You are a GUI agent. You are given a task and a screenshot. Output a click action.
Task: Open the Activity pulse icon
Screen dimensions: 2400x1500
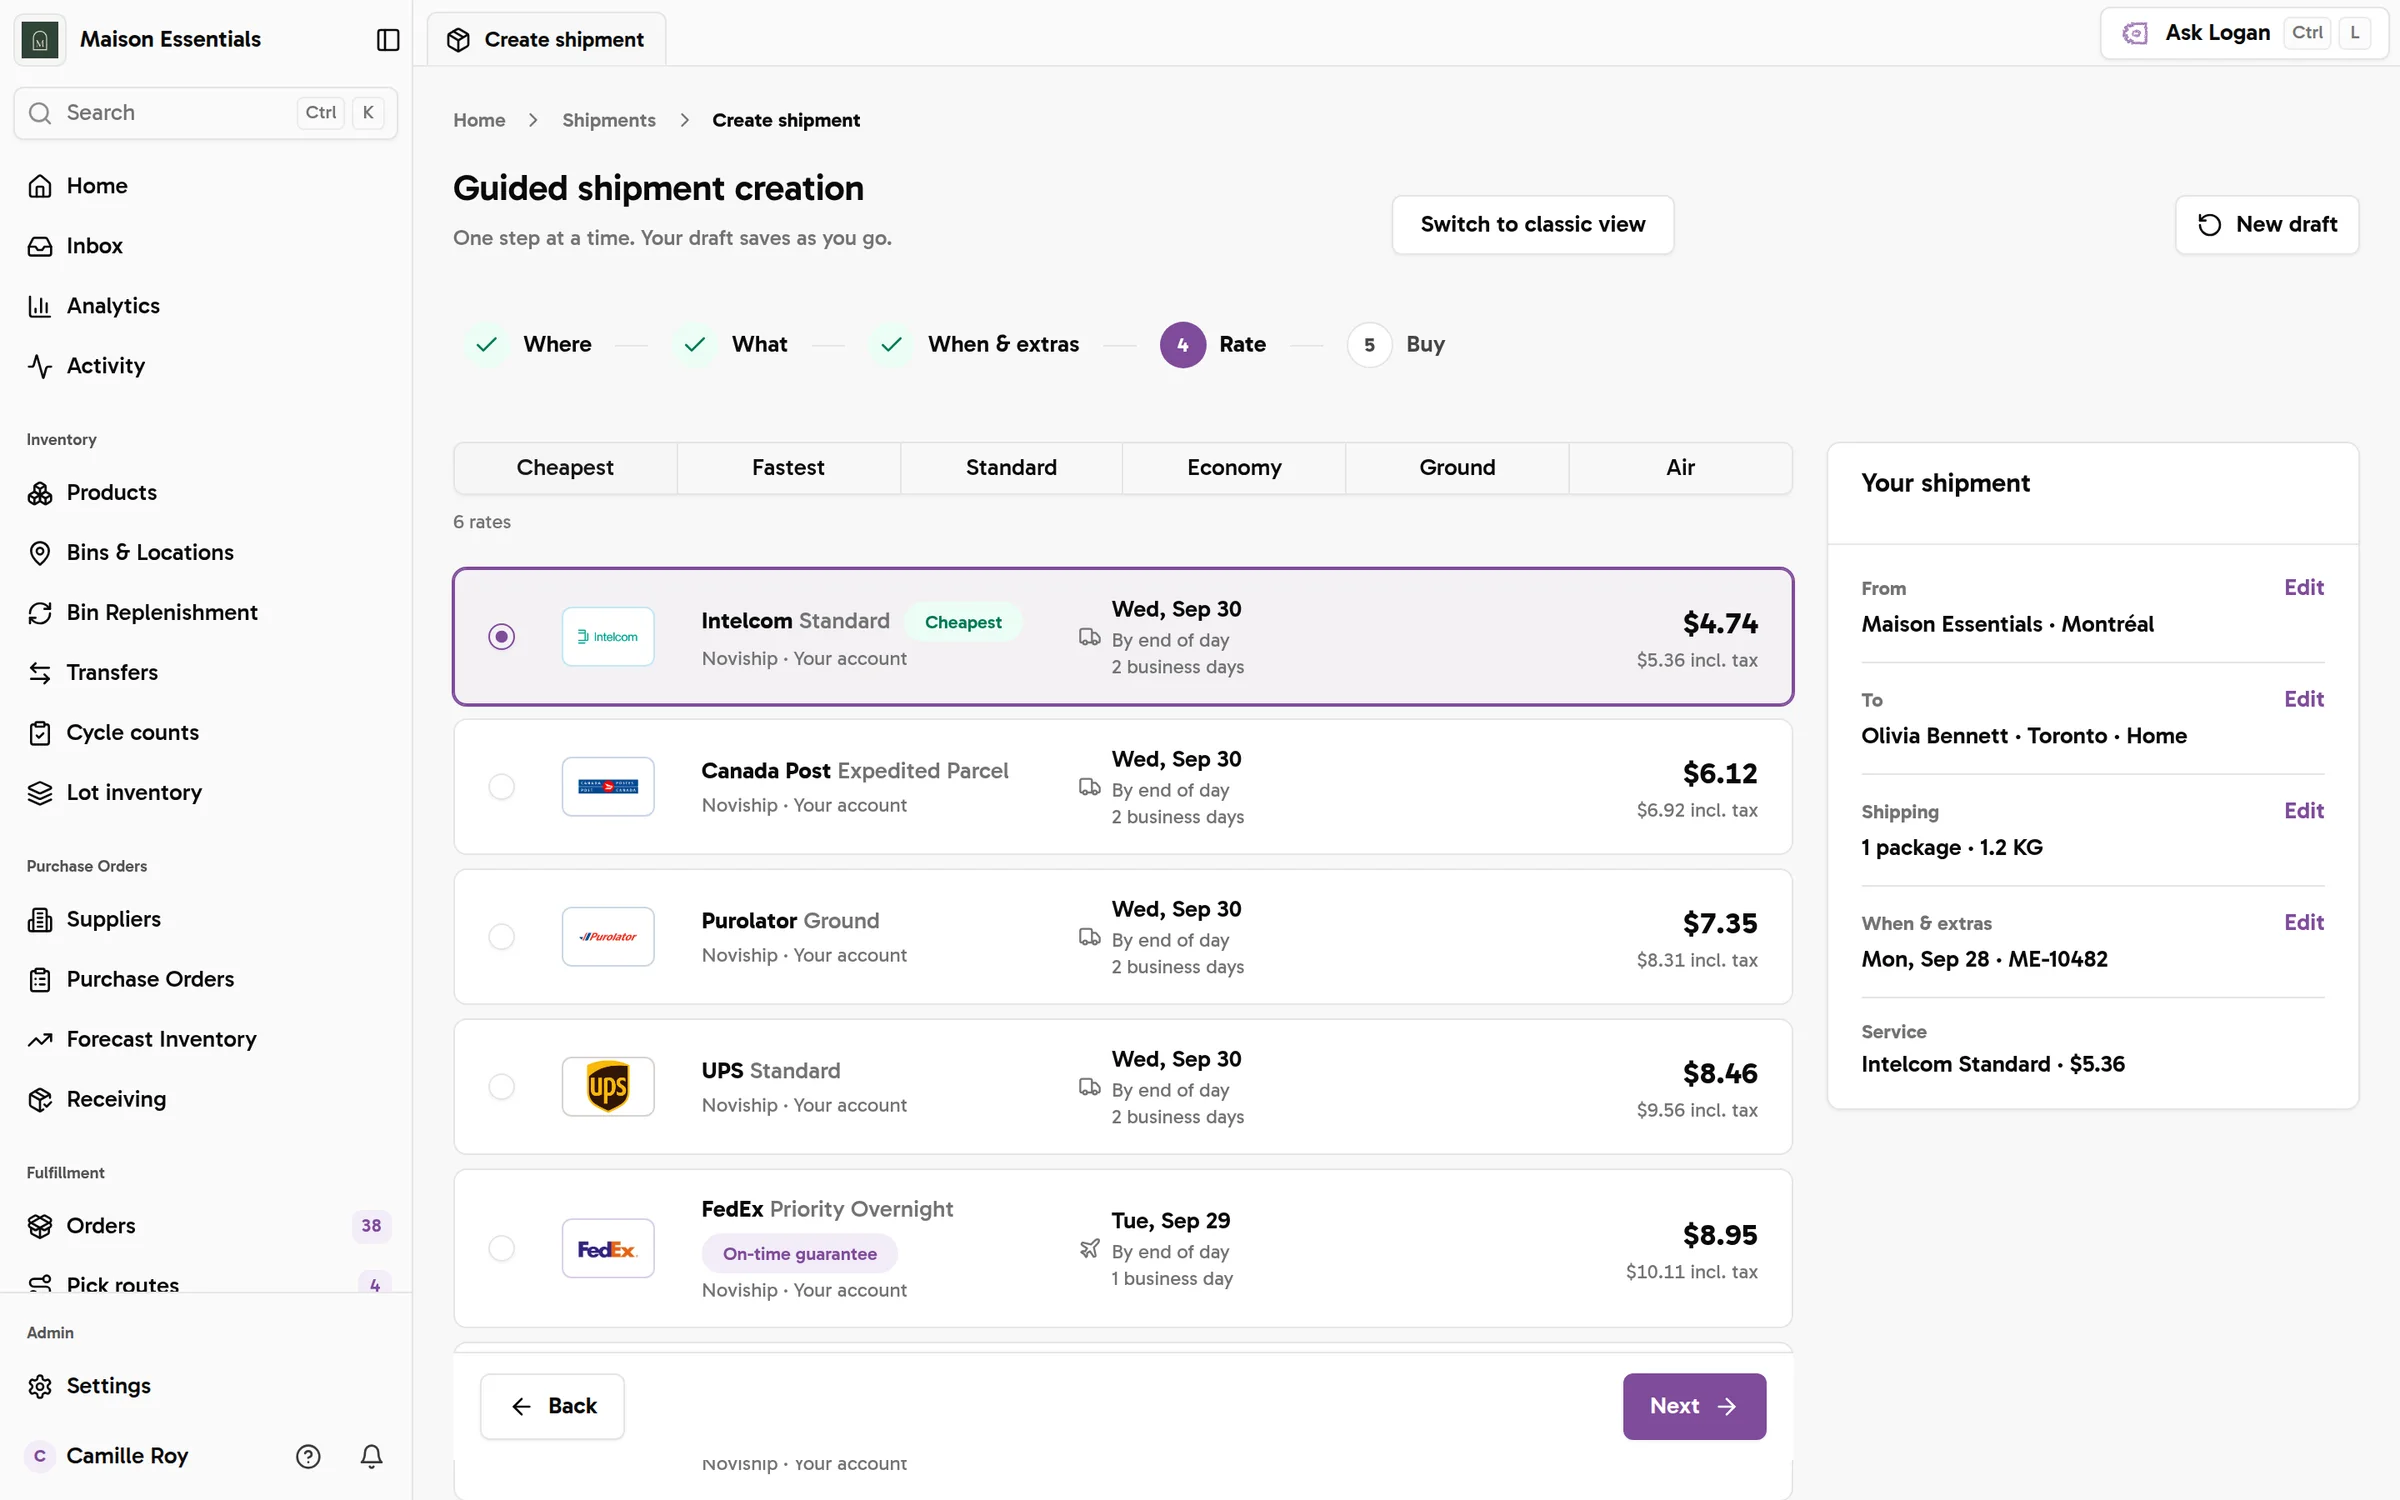pos(40,366)
